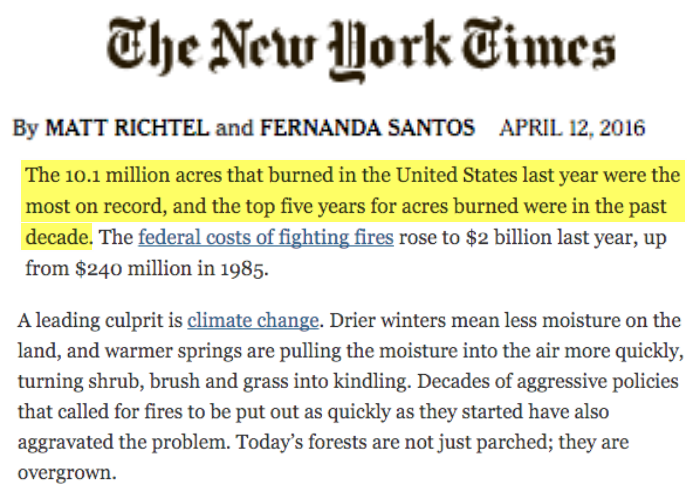
Task: Click The New York Times logo
Action: (x=361, y=49)
